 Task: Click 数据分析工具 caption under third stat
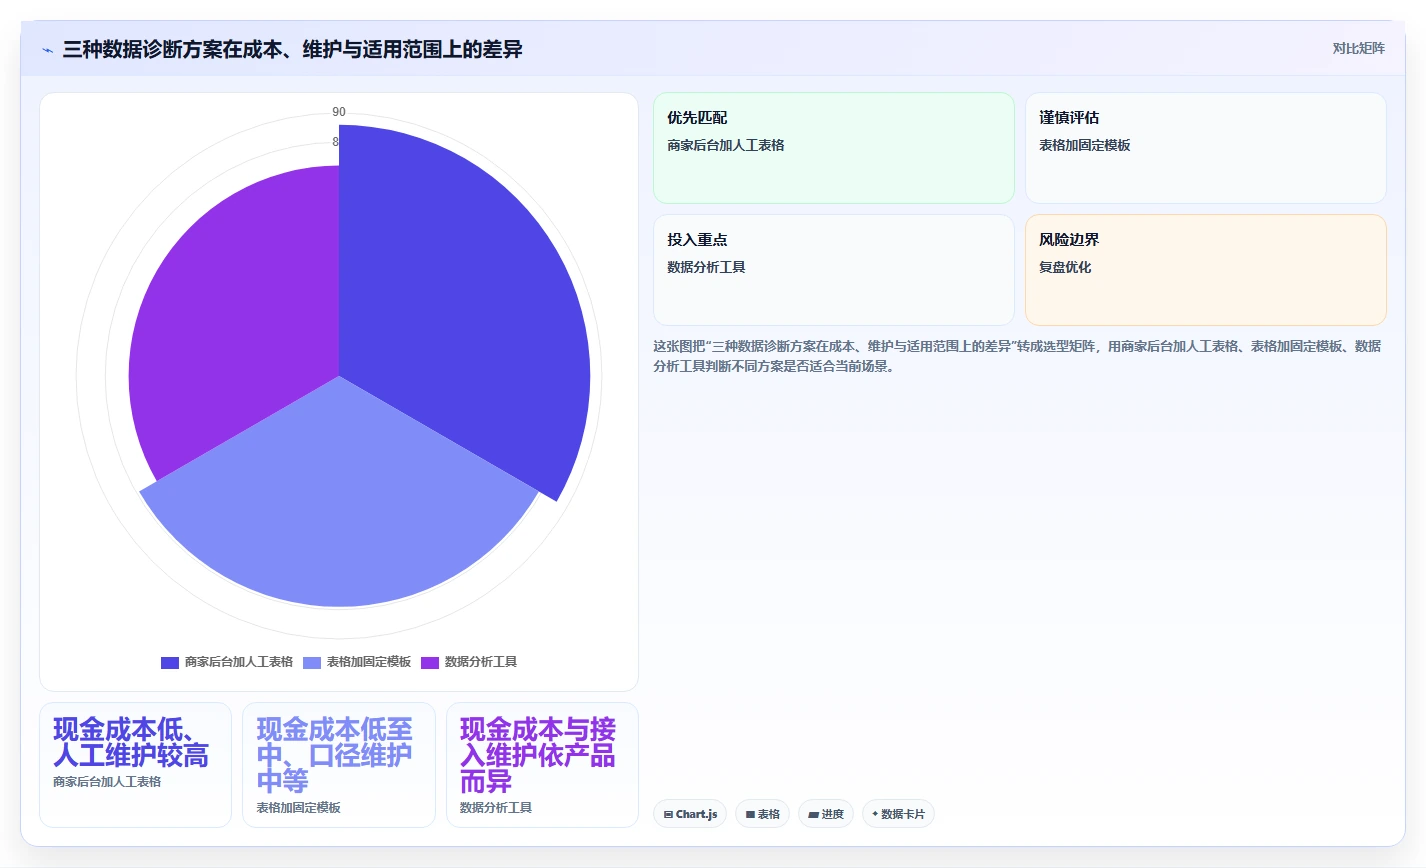pos(496,808)
